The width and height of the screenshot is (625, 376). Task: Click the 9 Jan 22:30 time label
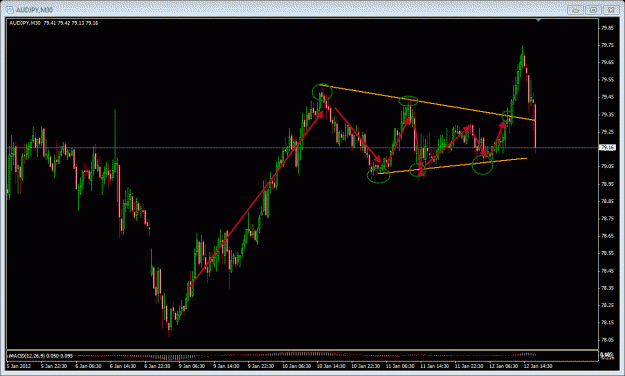260,366
